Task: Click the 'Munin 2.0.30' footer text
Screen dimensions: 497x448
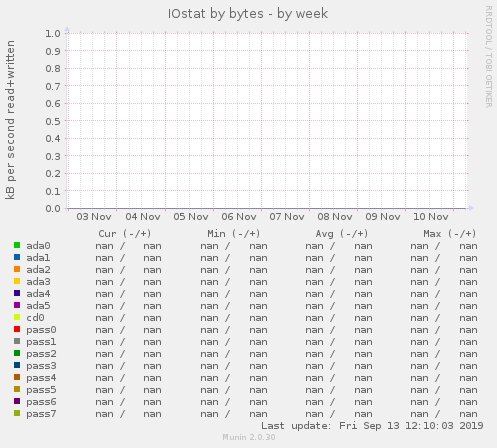Action: click(x=249, y=437)
